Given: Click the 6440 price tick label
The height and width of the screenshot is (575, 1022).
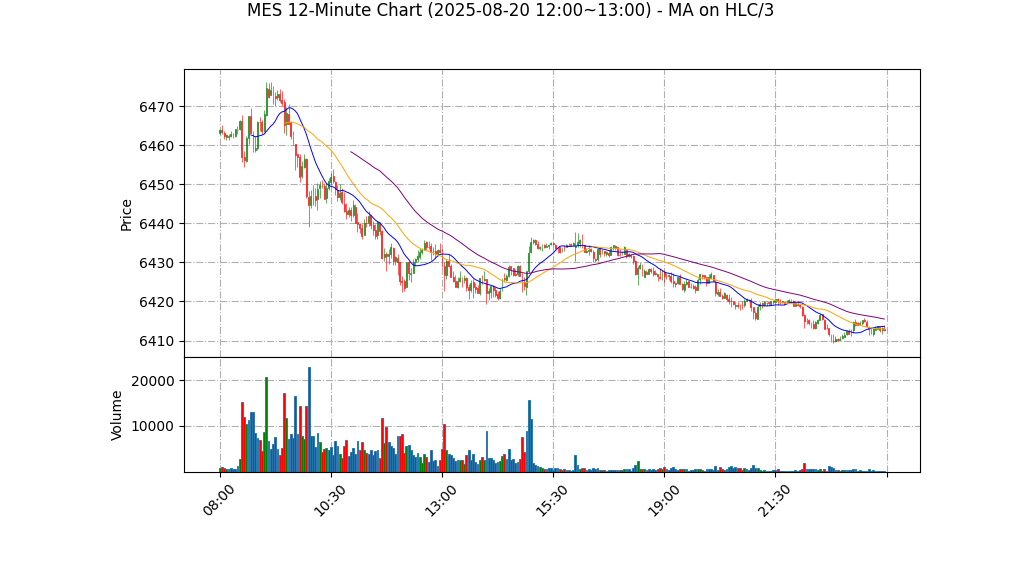Looking at the screenshot, I should [x=157, y=224].
